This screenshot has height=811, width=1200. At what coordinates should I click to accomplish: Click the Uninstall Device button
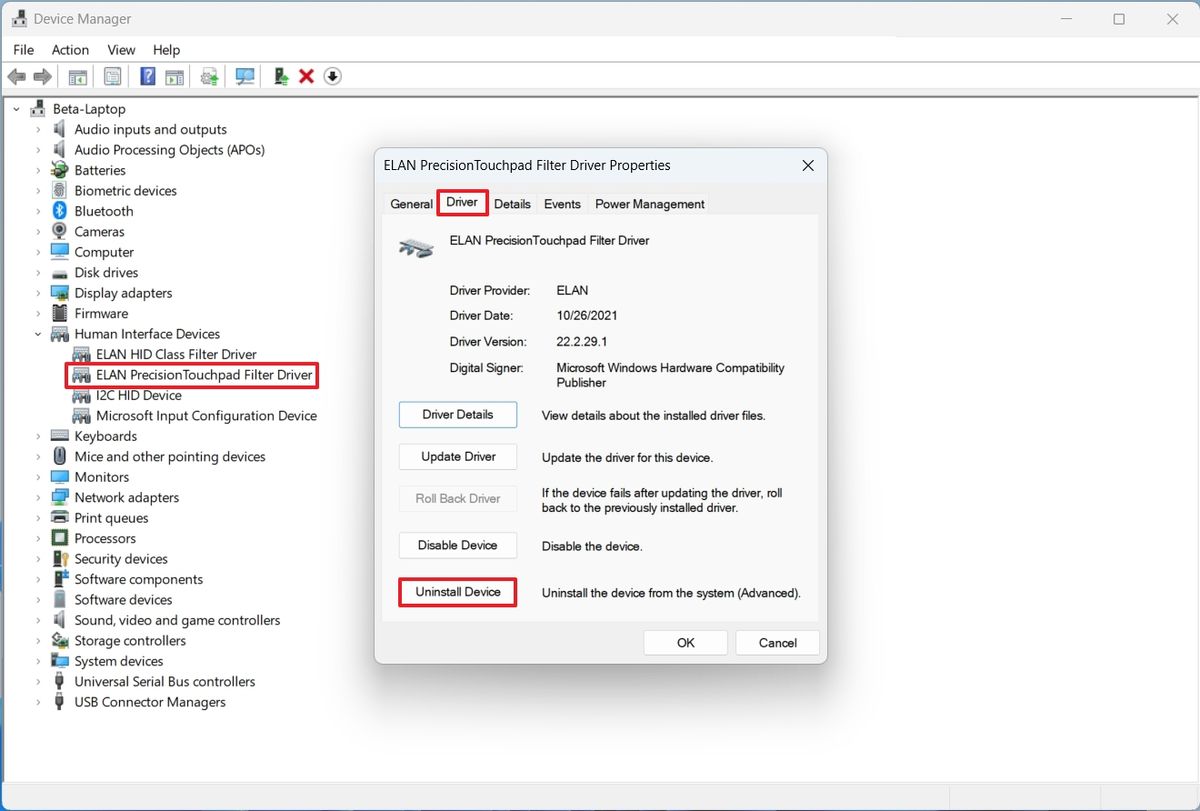[x=457, y=592]
